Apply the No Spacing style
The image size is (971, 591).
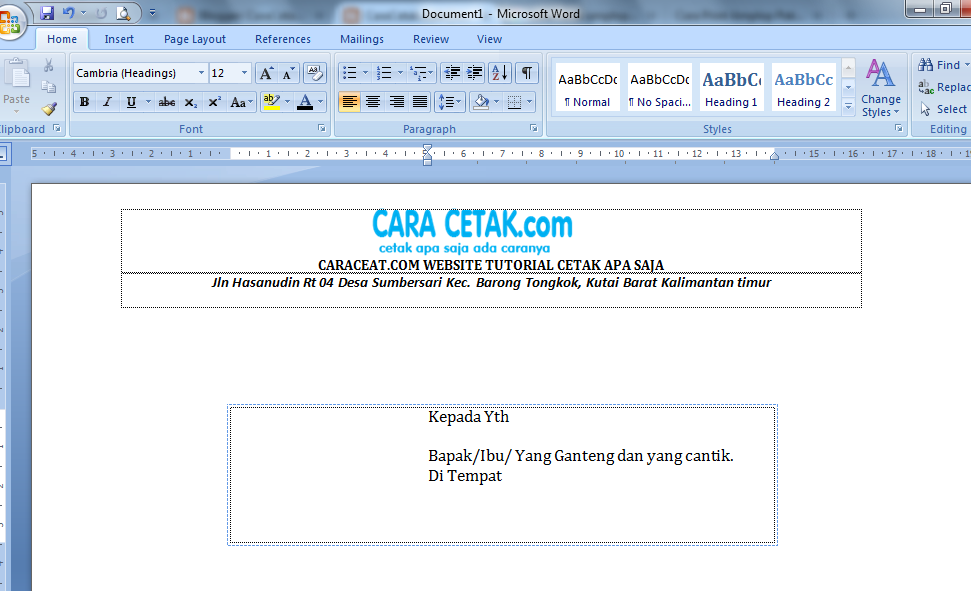660,87
